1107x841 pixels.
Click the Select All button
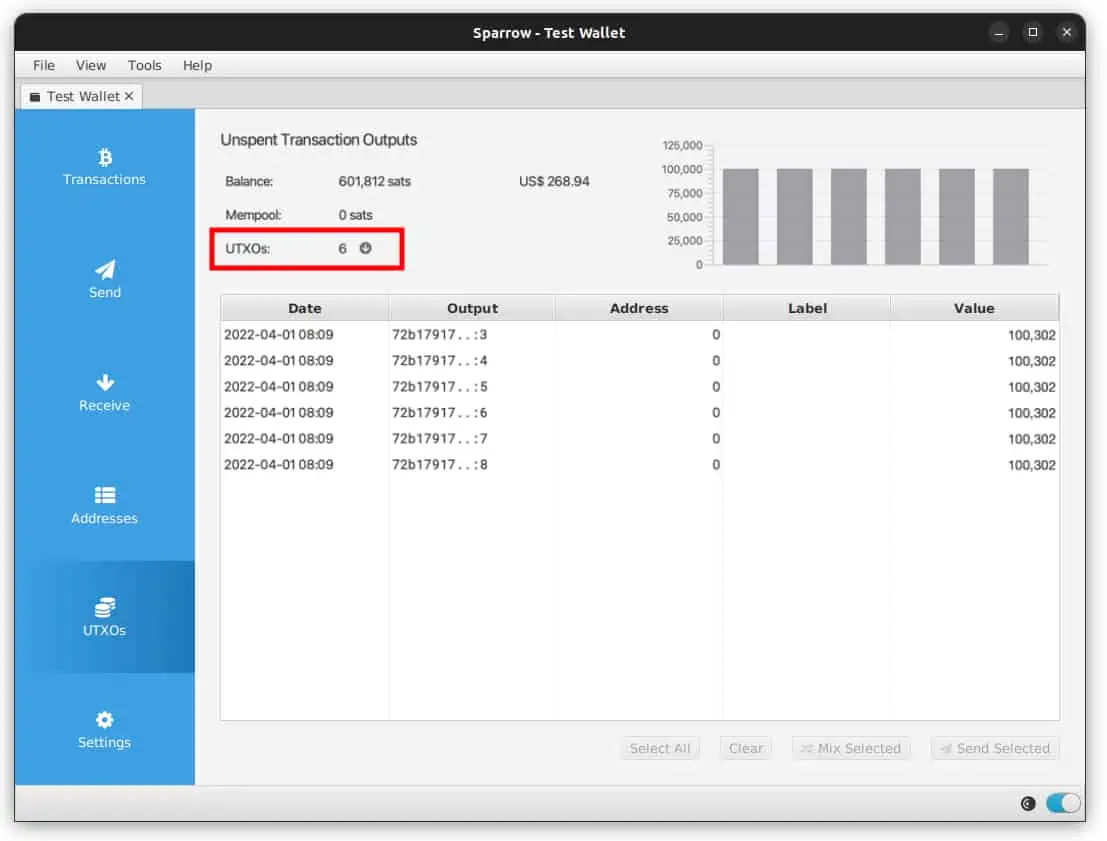(x=660, y=748)
